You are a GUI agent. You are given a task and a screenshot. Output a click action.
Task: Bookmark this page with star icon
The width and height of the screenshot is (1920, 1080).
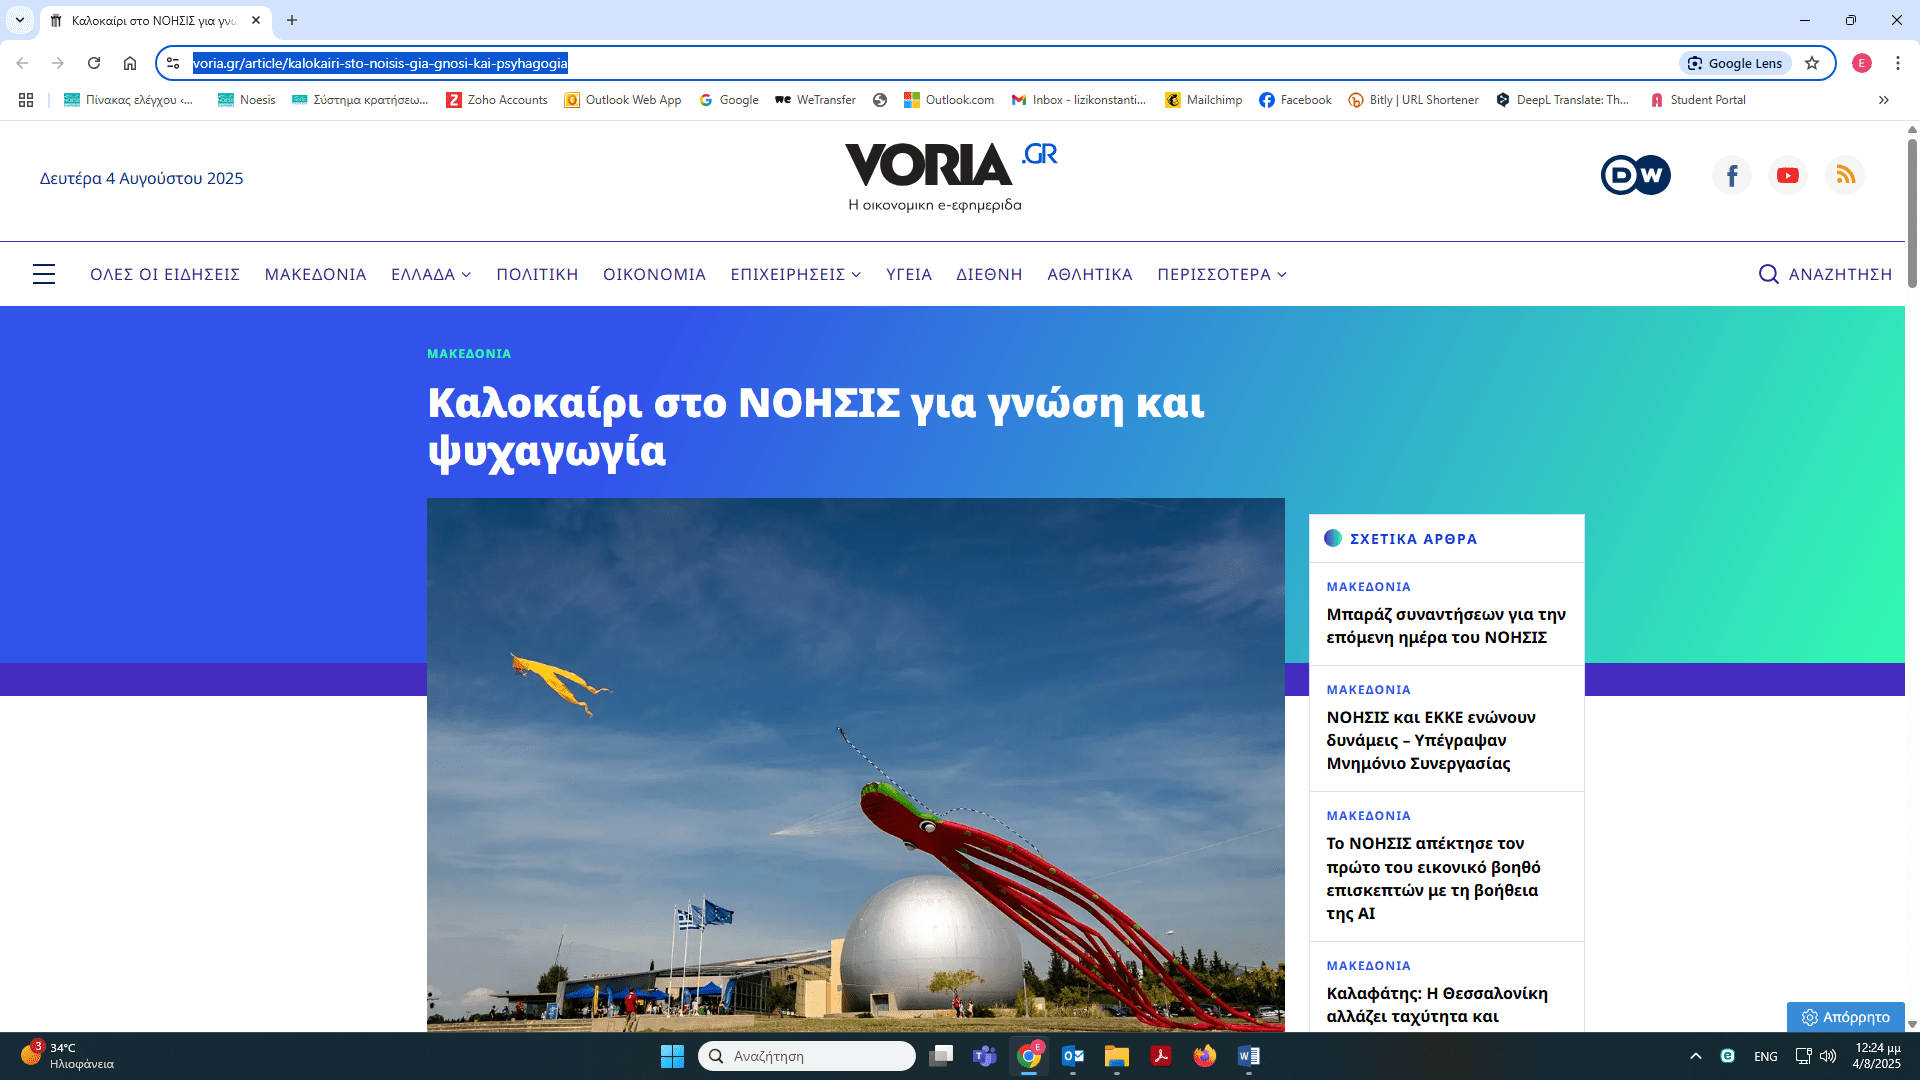(x=1812, y=63)
